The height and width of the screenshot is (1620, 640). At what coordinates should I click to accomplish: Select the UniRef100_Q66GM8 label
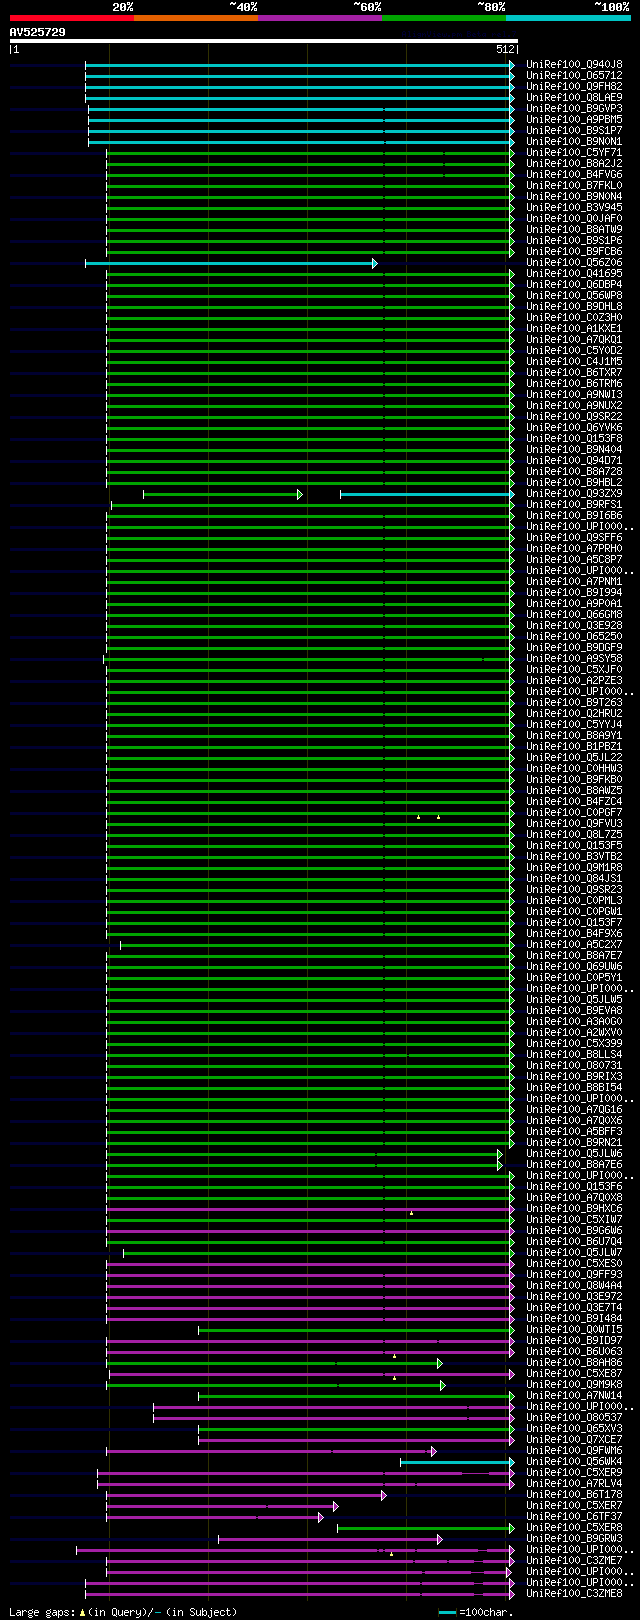pyautogui.click(x=574, y=614)
